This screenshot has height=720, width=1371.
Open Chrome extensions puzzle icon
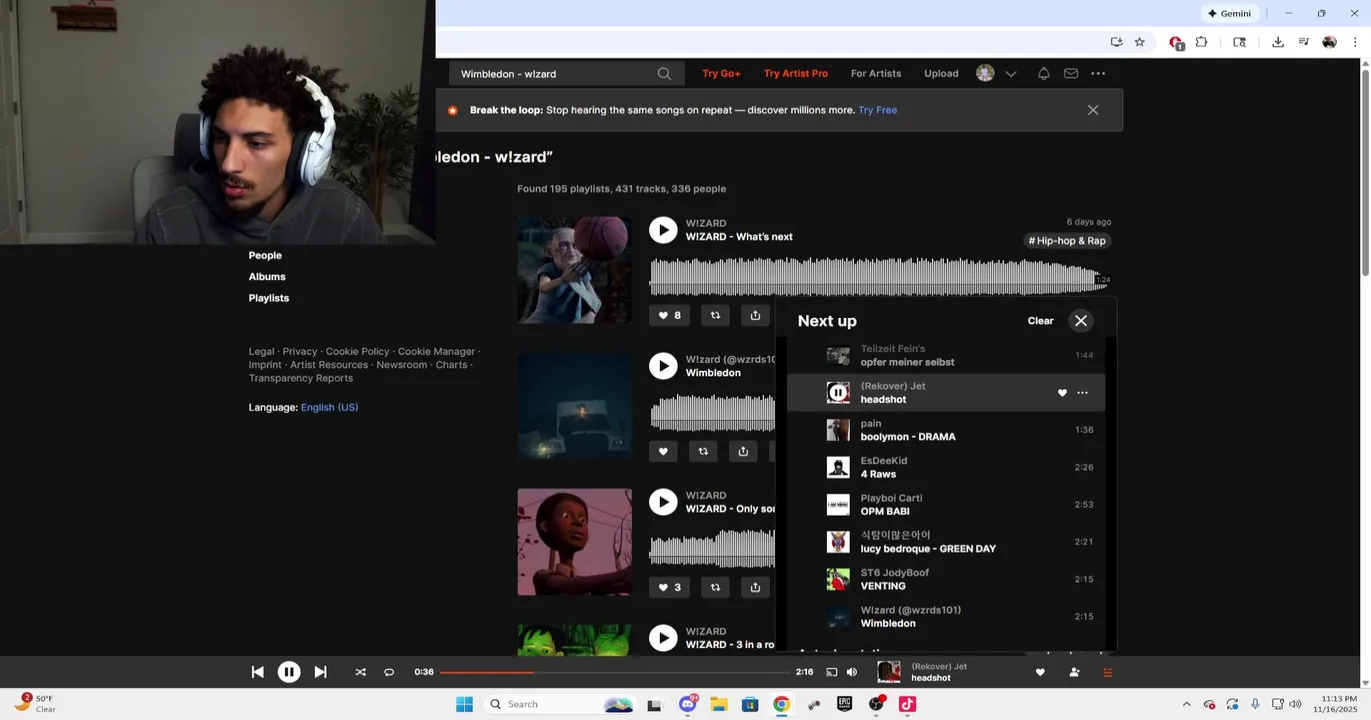1201,42
